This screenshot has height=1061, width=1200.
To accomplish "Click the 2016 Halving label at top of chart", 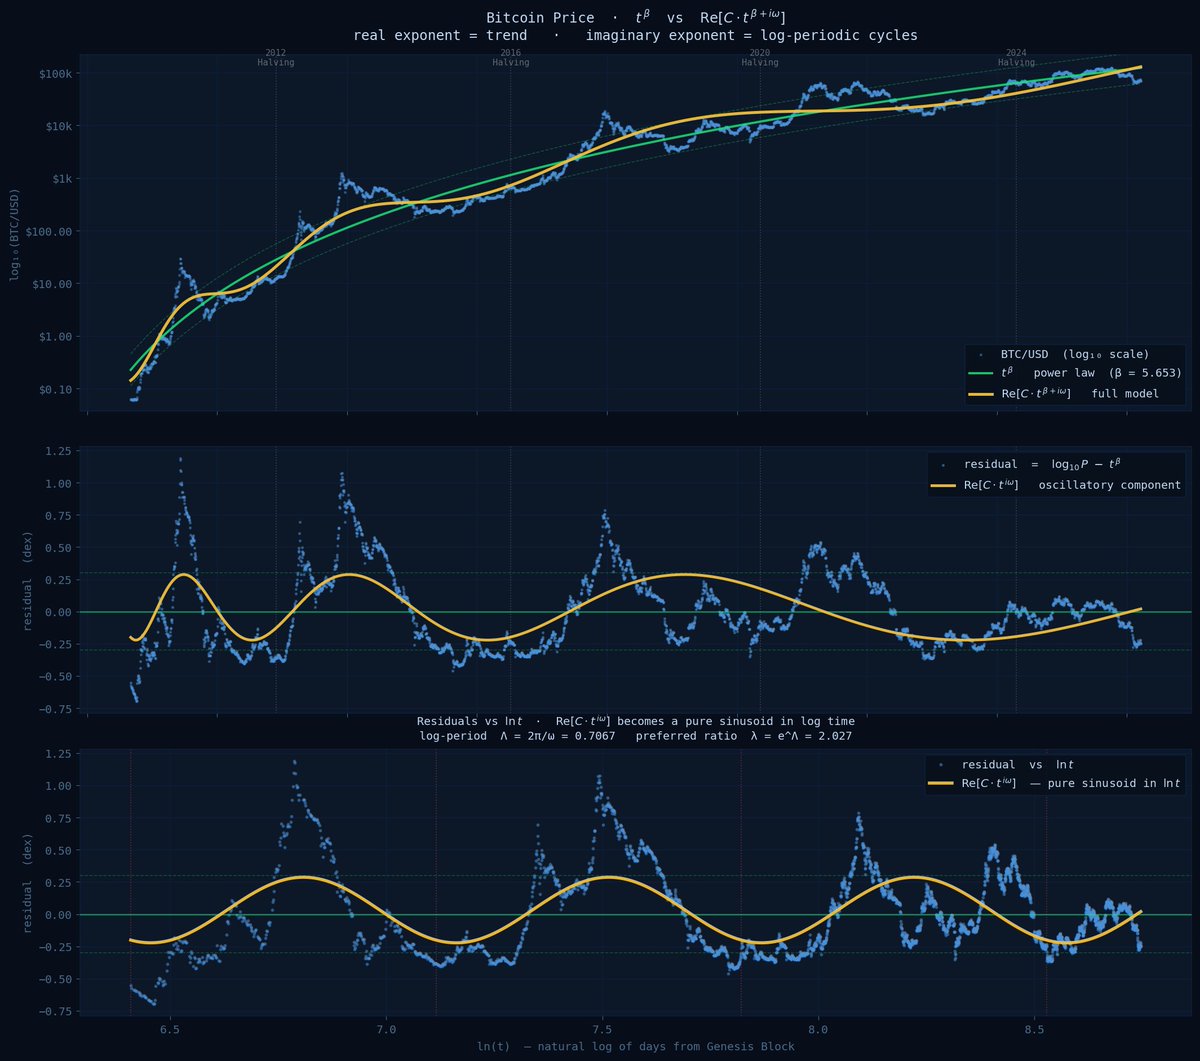I will [x=509, y=58].
